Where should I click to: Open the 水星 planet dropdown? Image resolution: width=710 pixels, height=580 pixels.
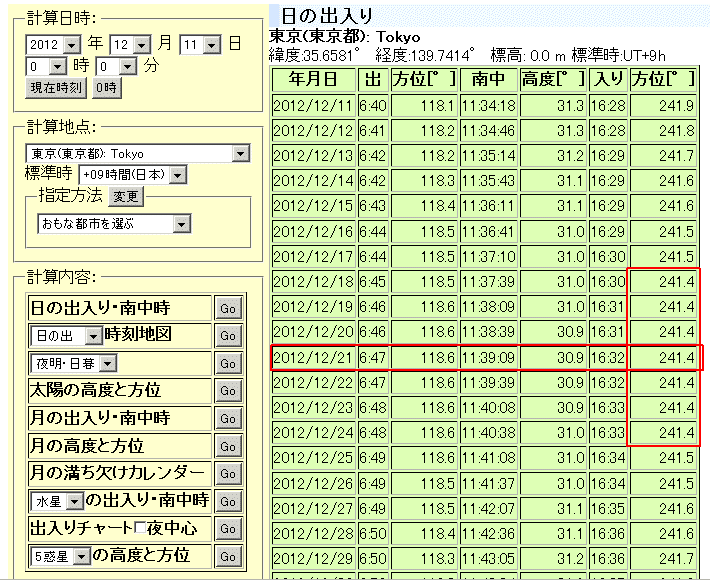(x=57, y=501)
